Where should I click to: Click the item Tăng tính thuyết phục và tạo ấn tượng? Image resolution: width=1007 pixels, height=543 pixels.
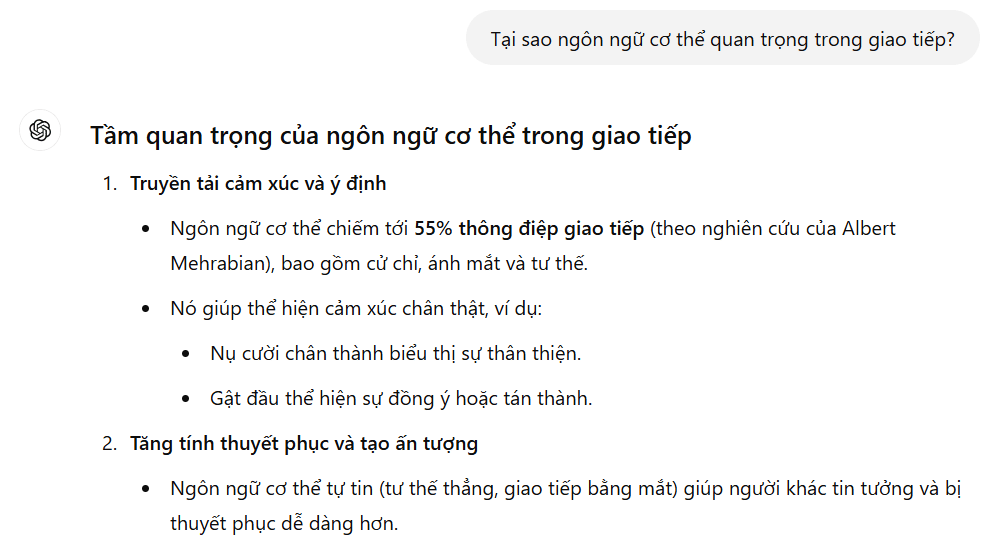pos(304,444)
